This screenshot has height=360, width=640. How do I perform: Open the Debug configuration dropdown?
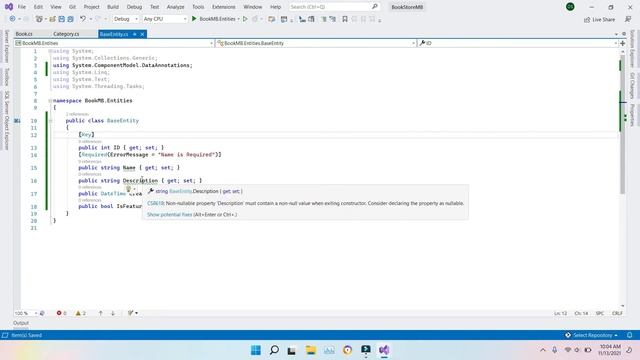pos(126,19)
